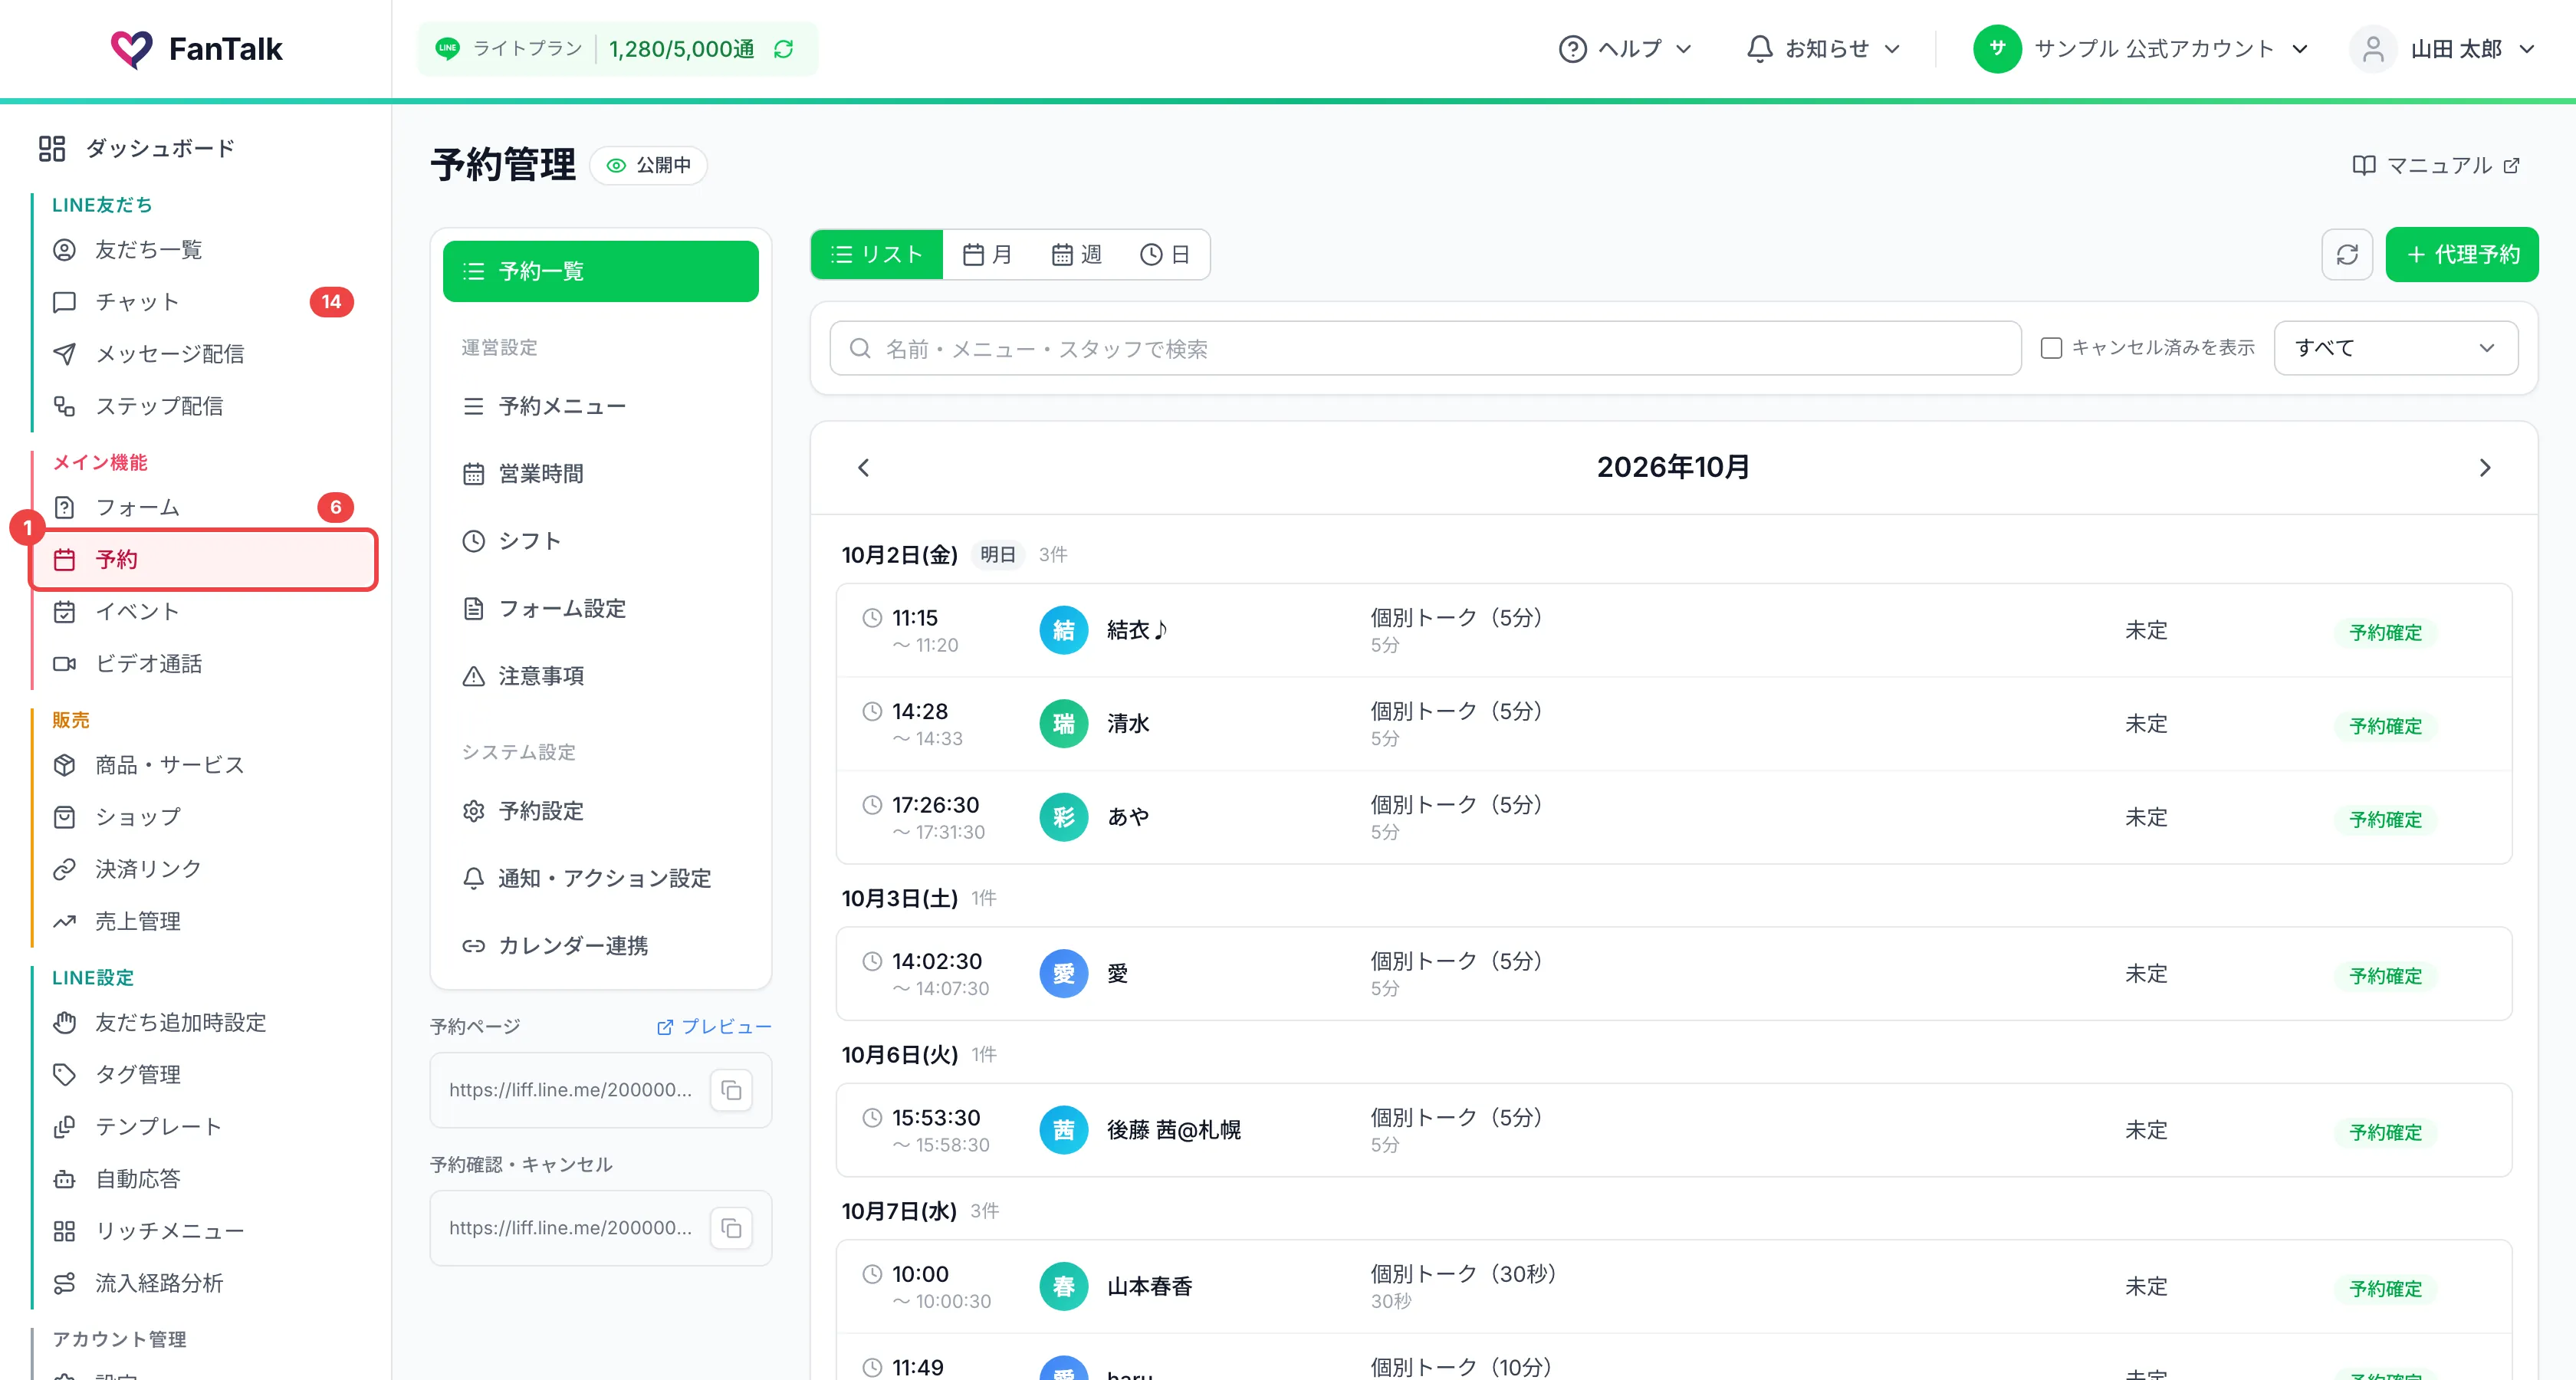Open タグ管理 in the sidebar
2576x1380 pixels.
(x=204, y=1075)
